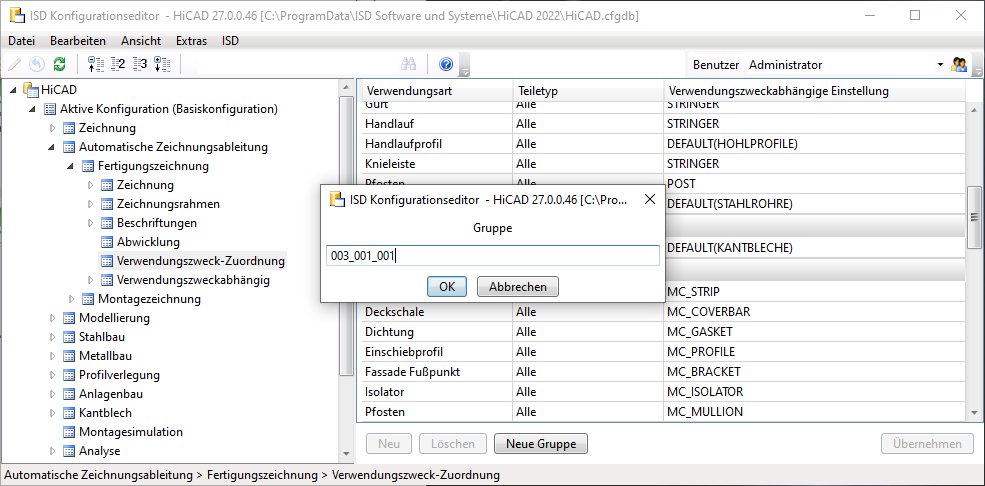The height and width of the screenshot is (486, 985).
Task: Expand tree to level 2 icon
Action: [x=117, y=64]
